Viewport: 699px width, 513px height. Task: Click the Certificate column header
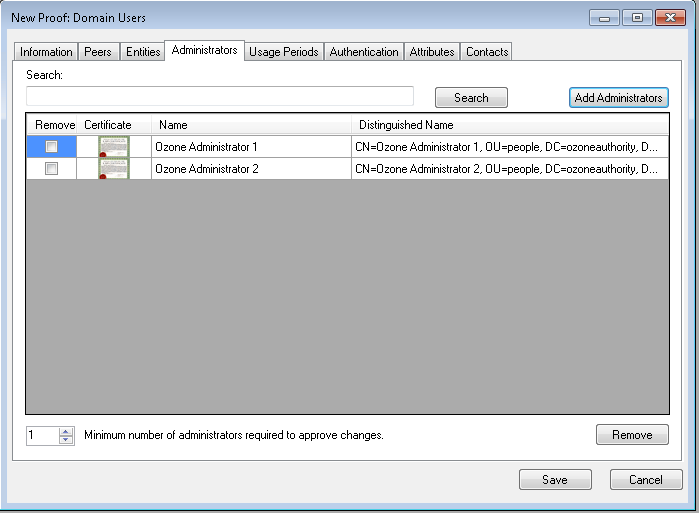pyautogui.click(x=114, y=125)
